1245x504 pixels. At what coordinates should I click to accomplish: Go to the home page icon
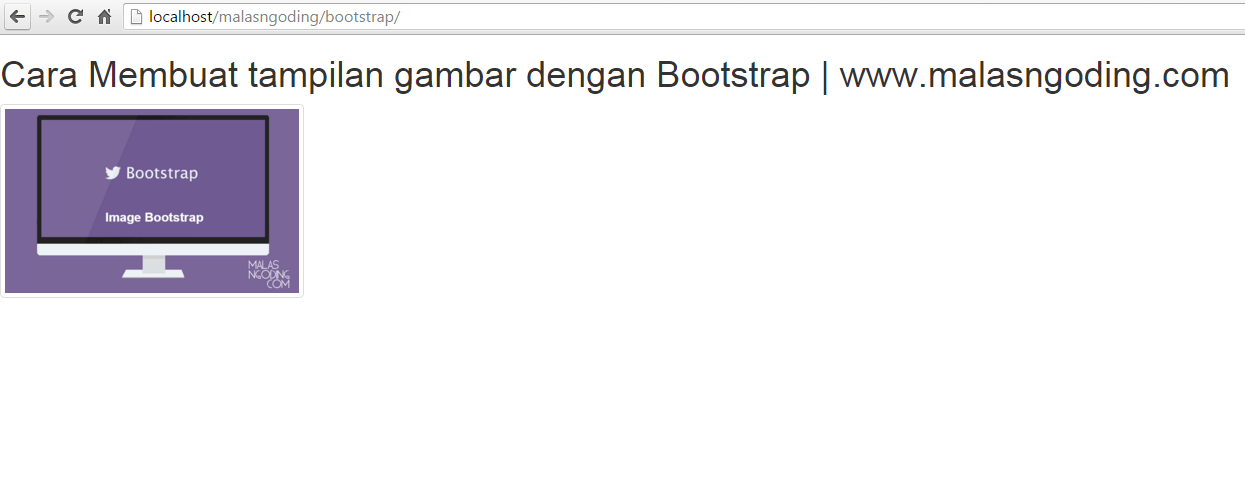(x=104, y=16)
